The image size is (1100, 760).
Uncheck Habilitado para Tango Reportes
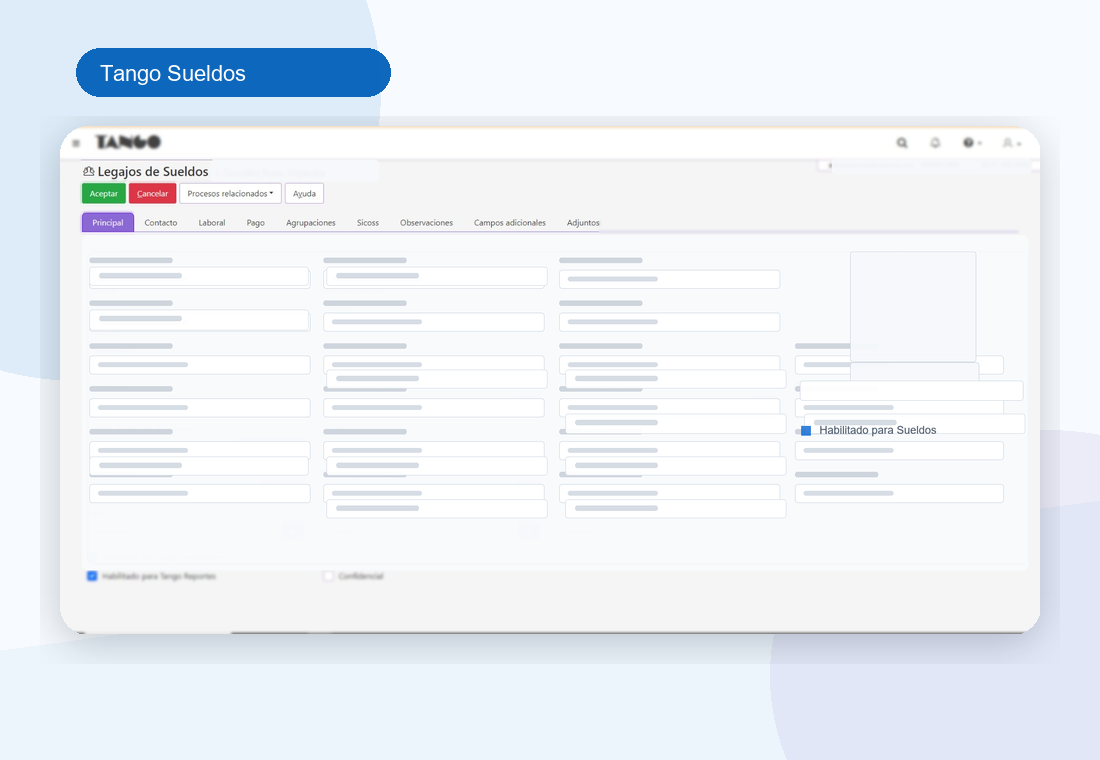tap(92, 576)
